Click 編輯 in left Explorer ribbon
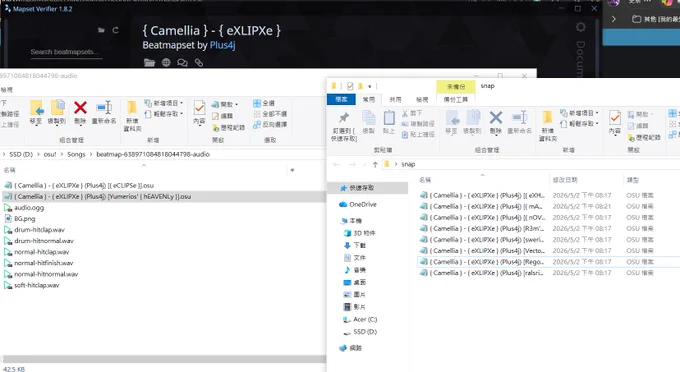Screen dimensions: 680x372 click(x=222, y=116)
